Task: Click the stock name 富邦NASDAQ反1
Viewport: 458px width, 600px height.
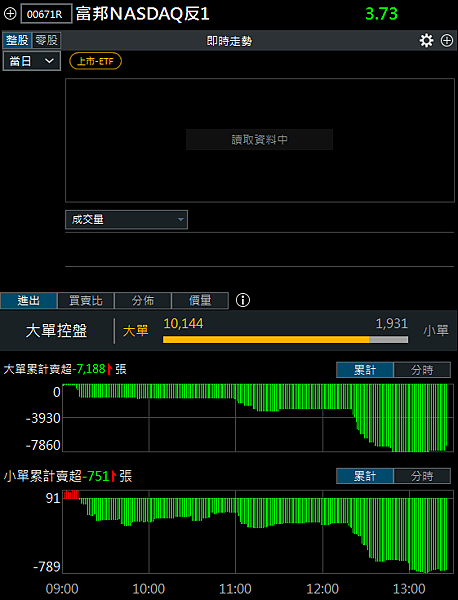Action: click(142, 14)
